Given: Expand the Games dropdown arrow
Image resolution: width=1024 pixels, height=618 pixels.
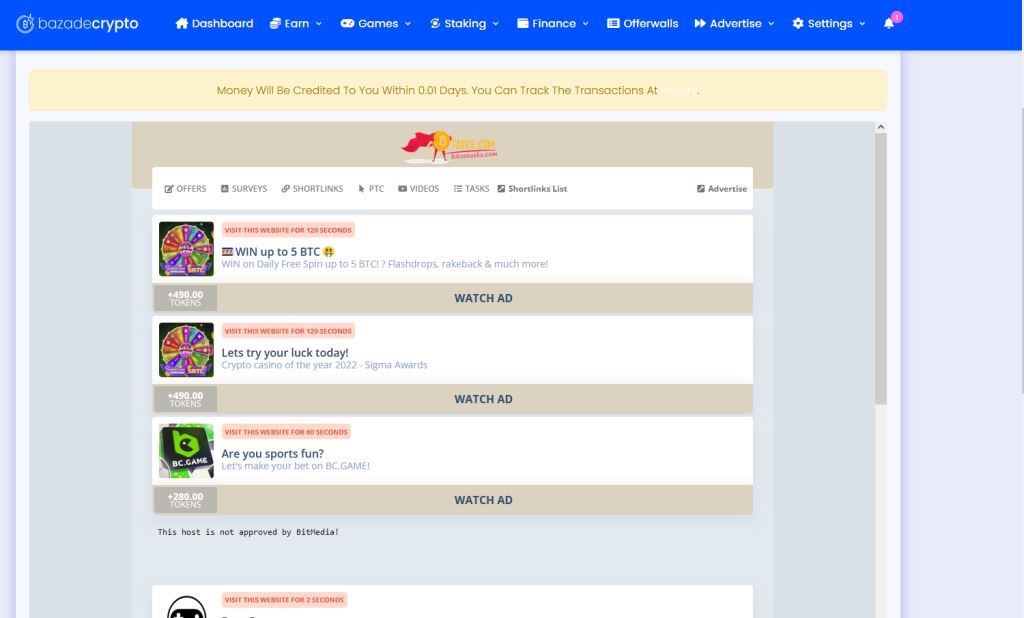Looking at the screenshot, I should coord(408,24).
